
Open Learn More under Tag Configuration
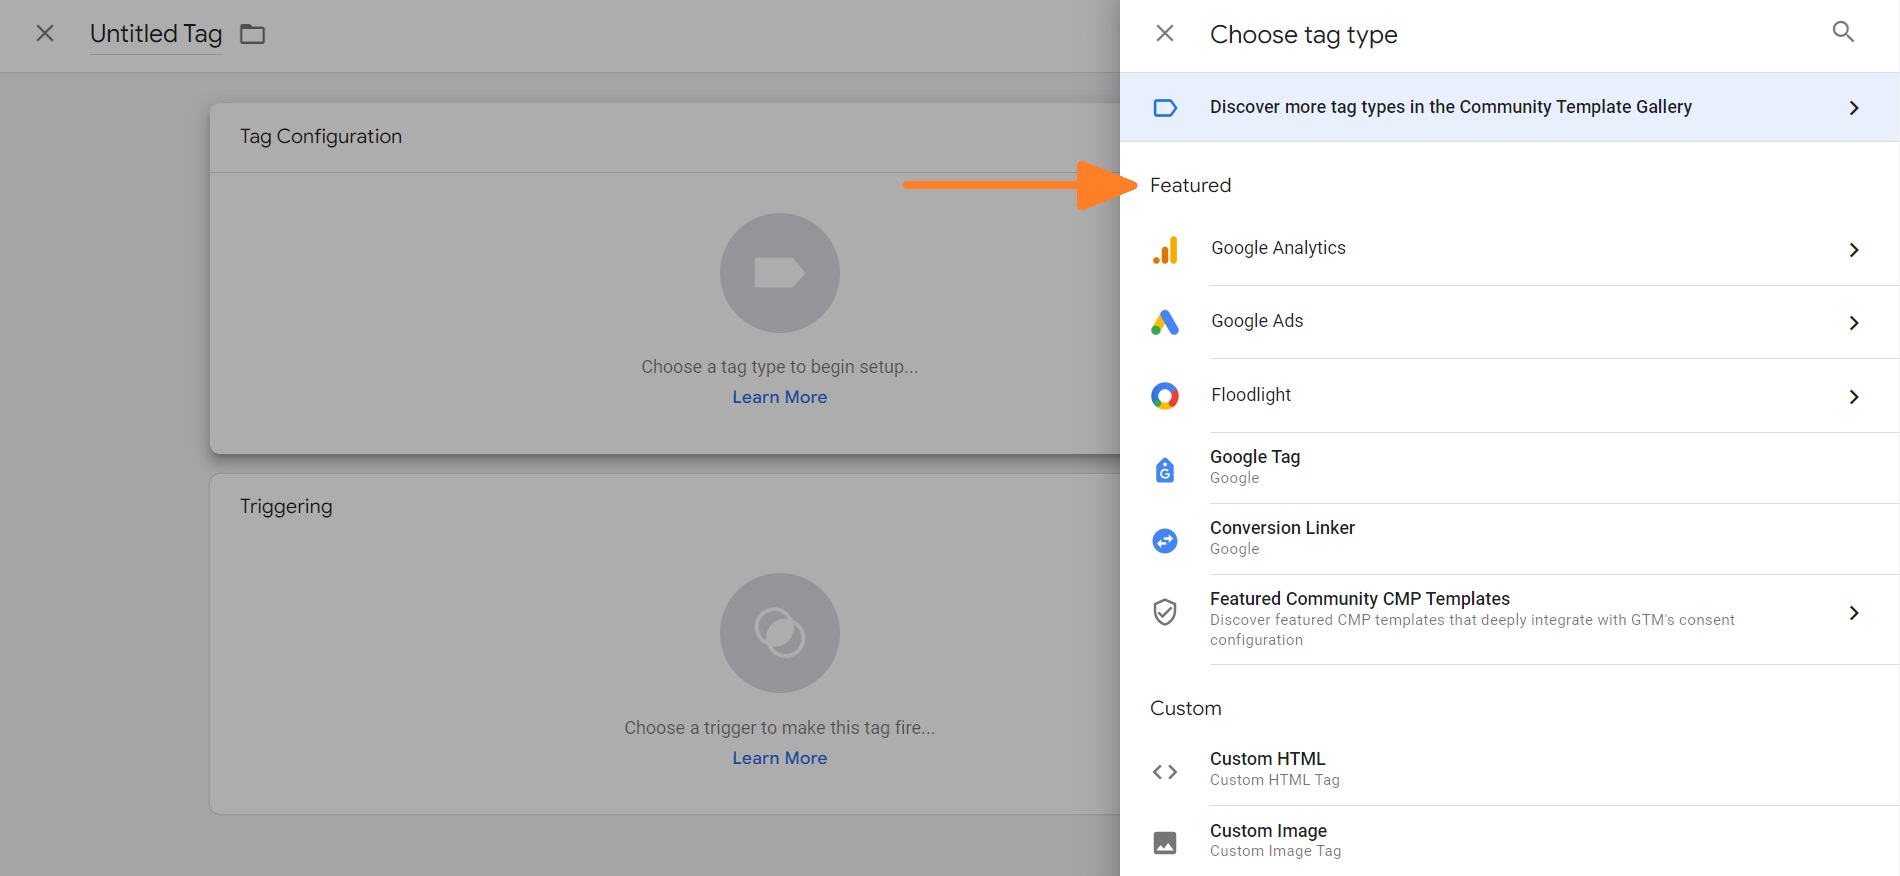coord(780,397)
